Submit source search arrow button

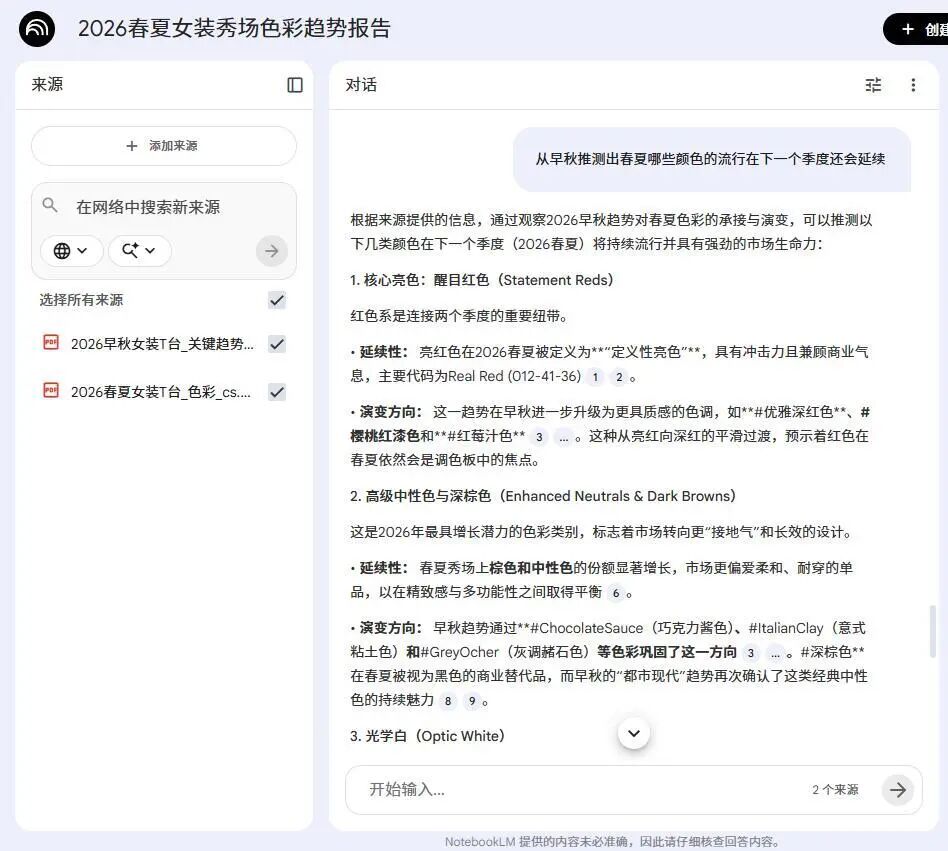[271, 250]
